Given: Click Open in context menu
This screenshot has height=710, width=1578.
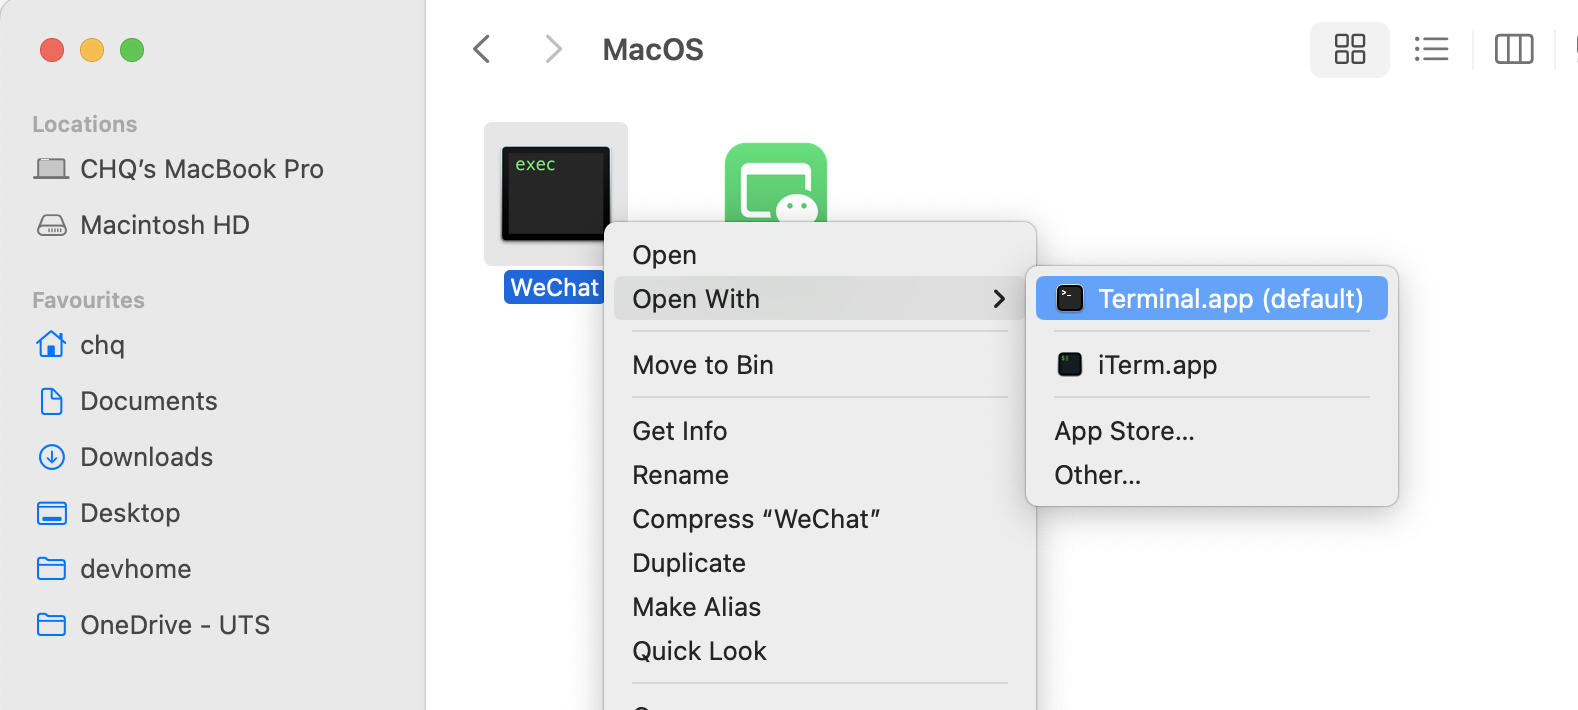Looking at the screenshot, I should click(664, 255).
